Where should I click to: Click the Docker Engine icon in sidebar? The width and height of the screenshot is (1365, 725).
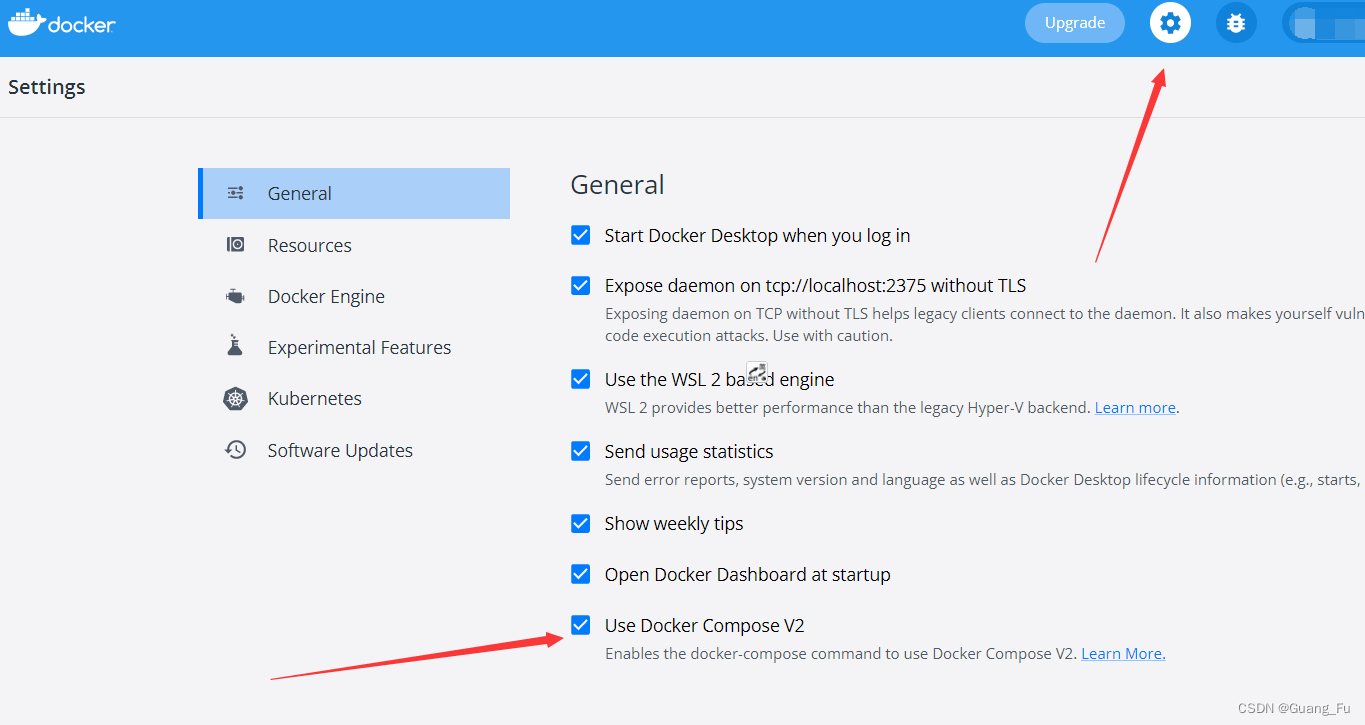click(x=235, y=296)
